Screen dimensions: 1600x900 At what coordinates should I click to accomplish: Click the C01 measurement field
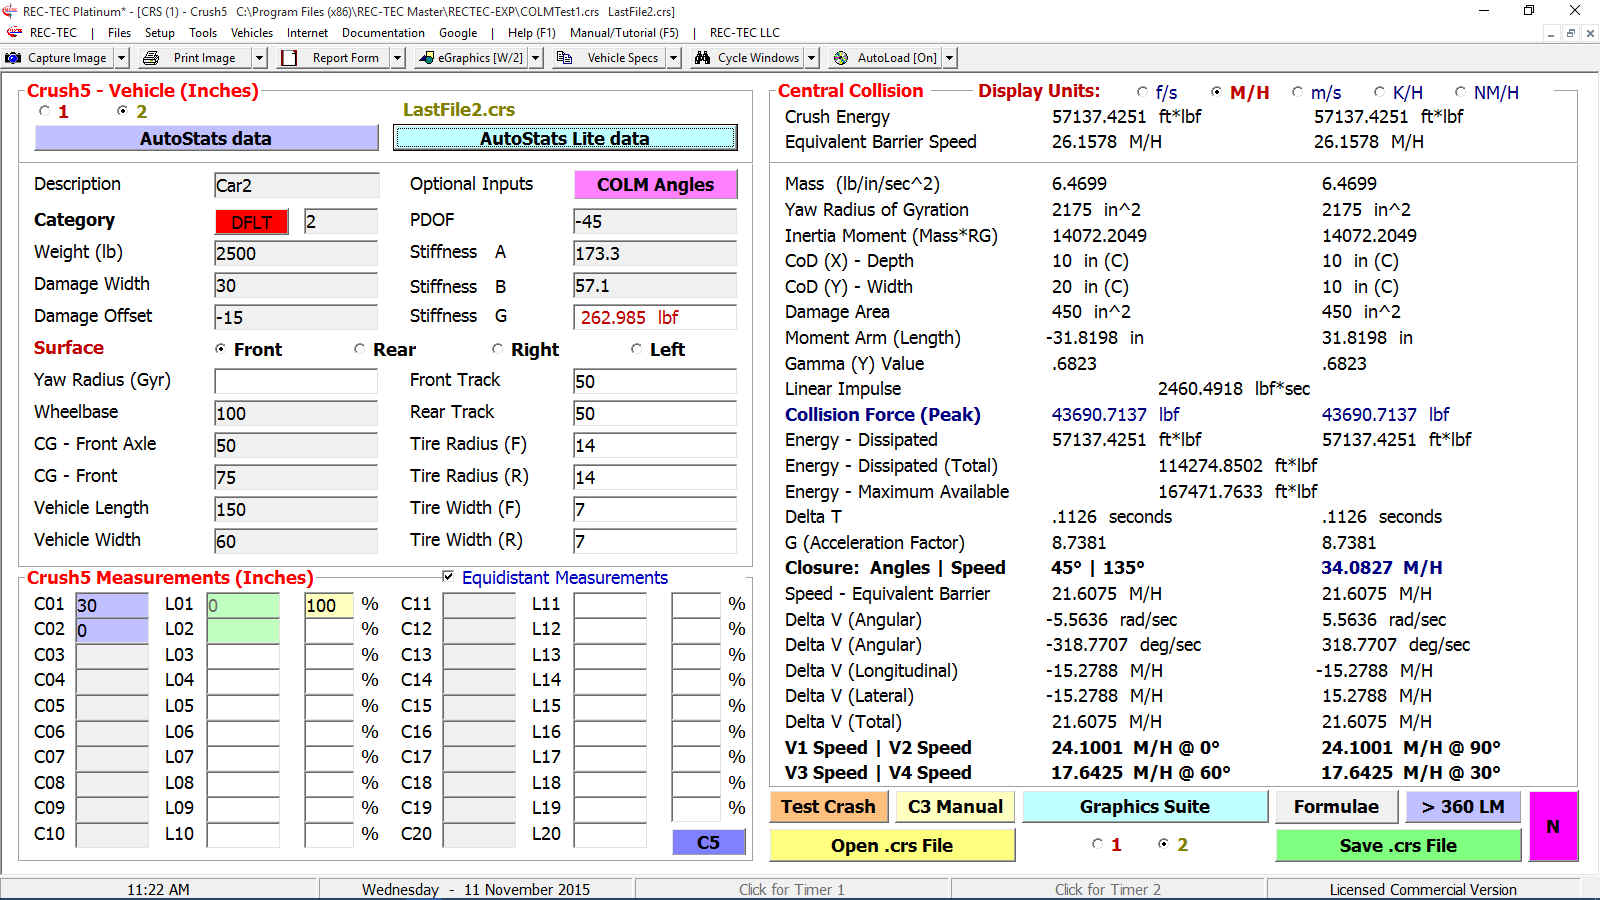112,605
